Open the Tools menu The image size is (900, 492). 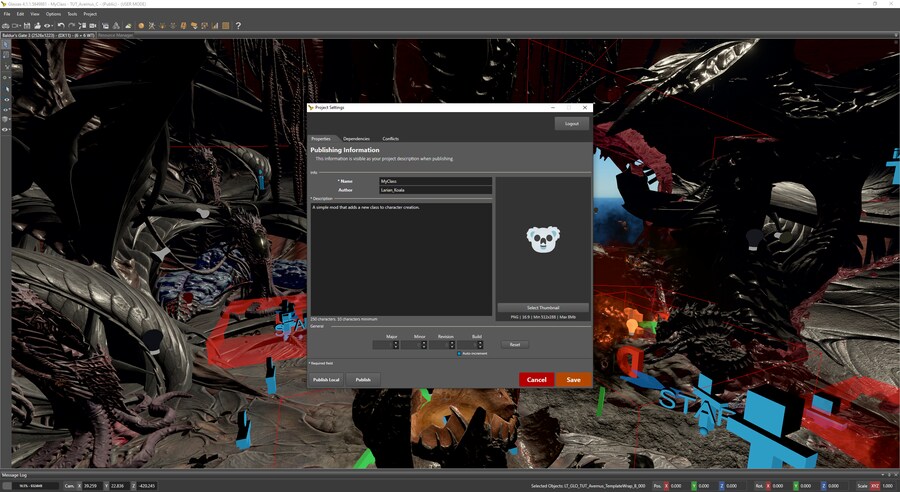coord(72,14)
